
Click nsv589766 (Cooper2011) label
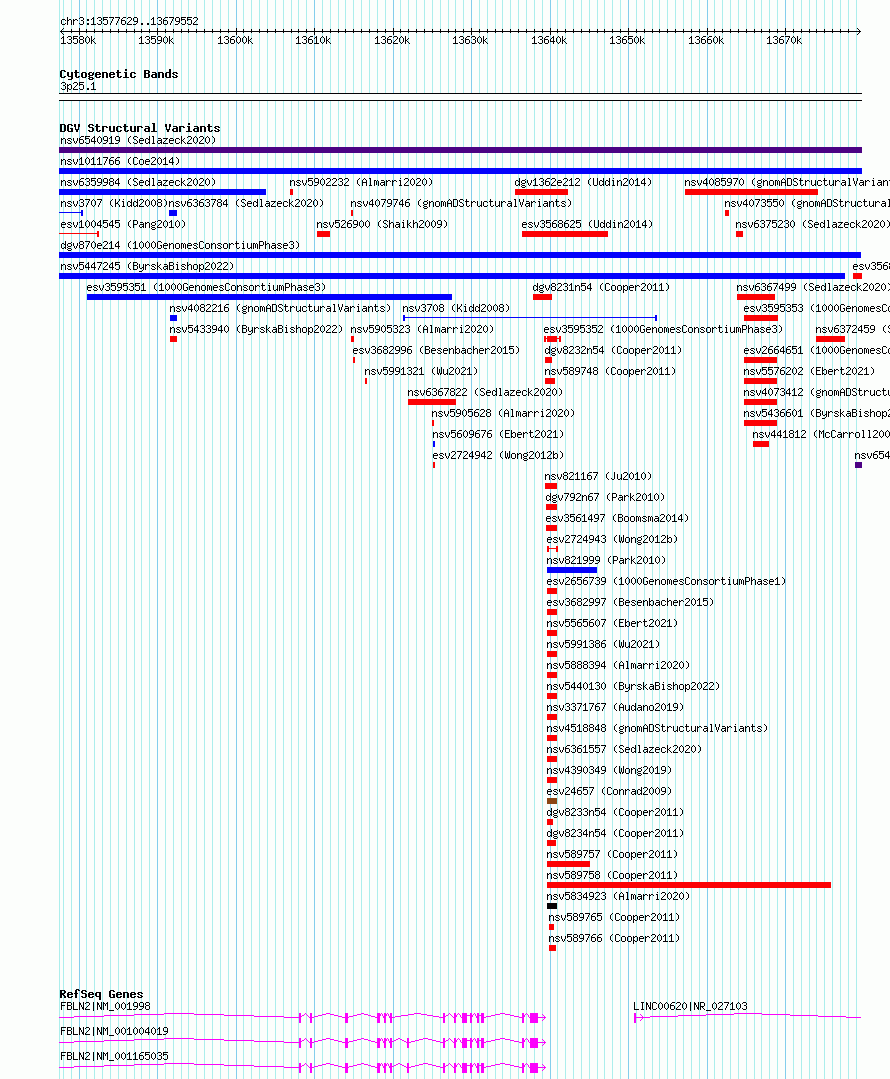tap(614, 938)
